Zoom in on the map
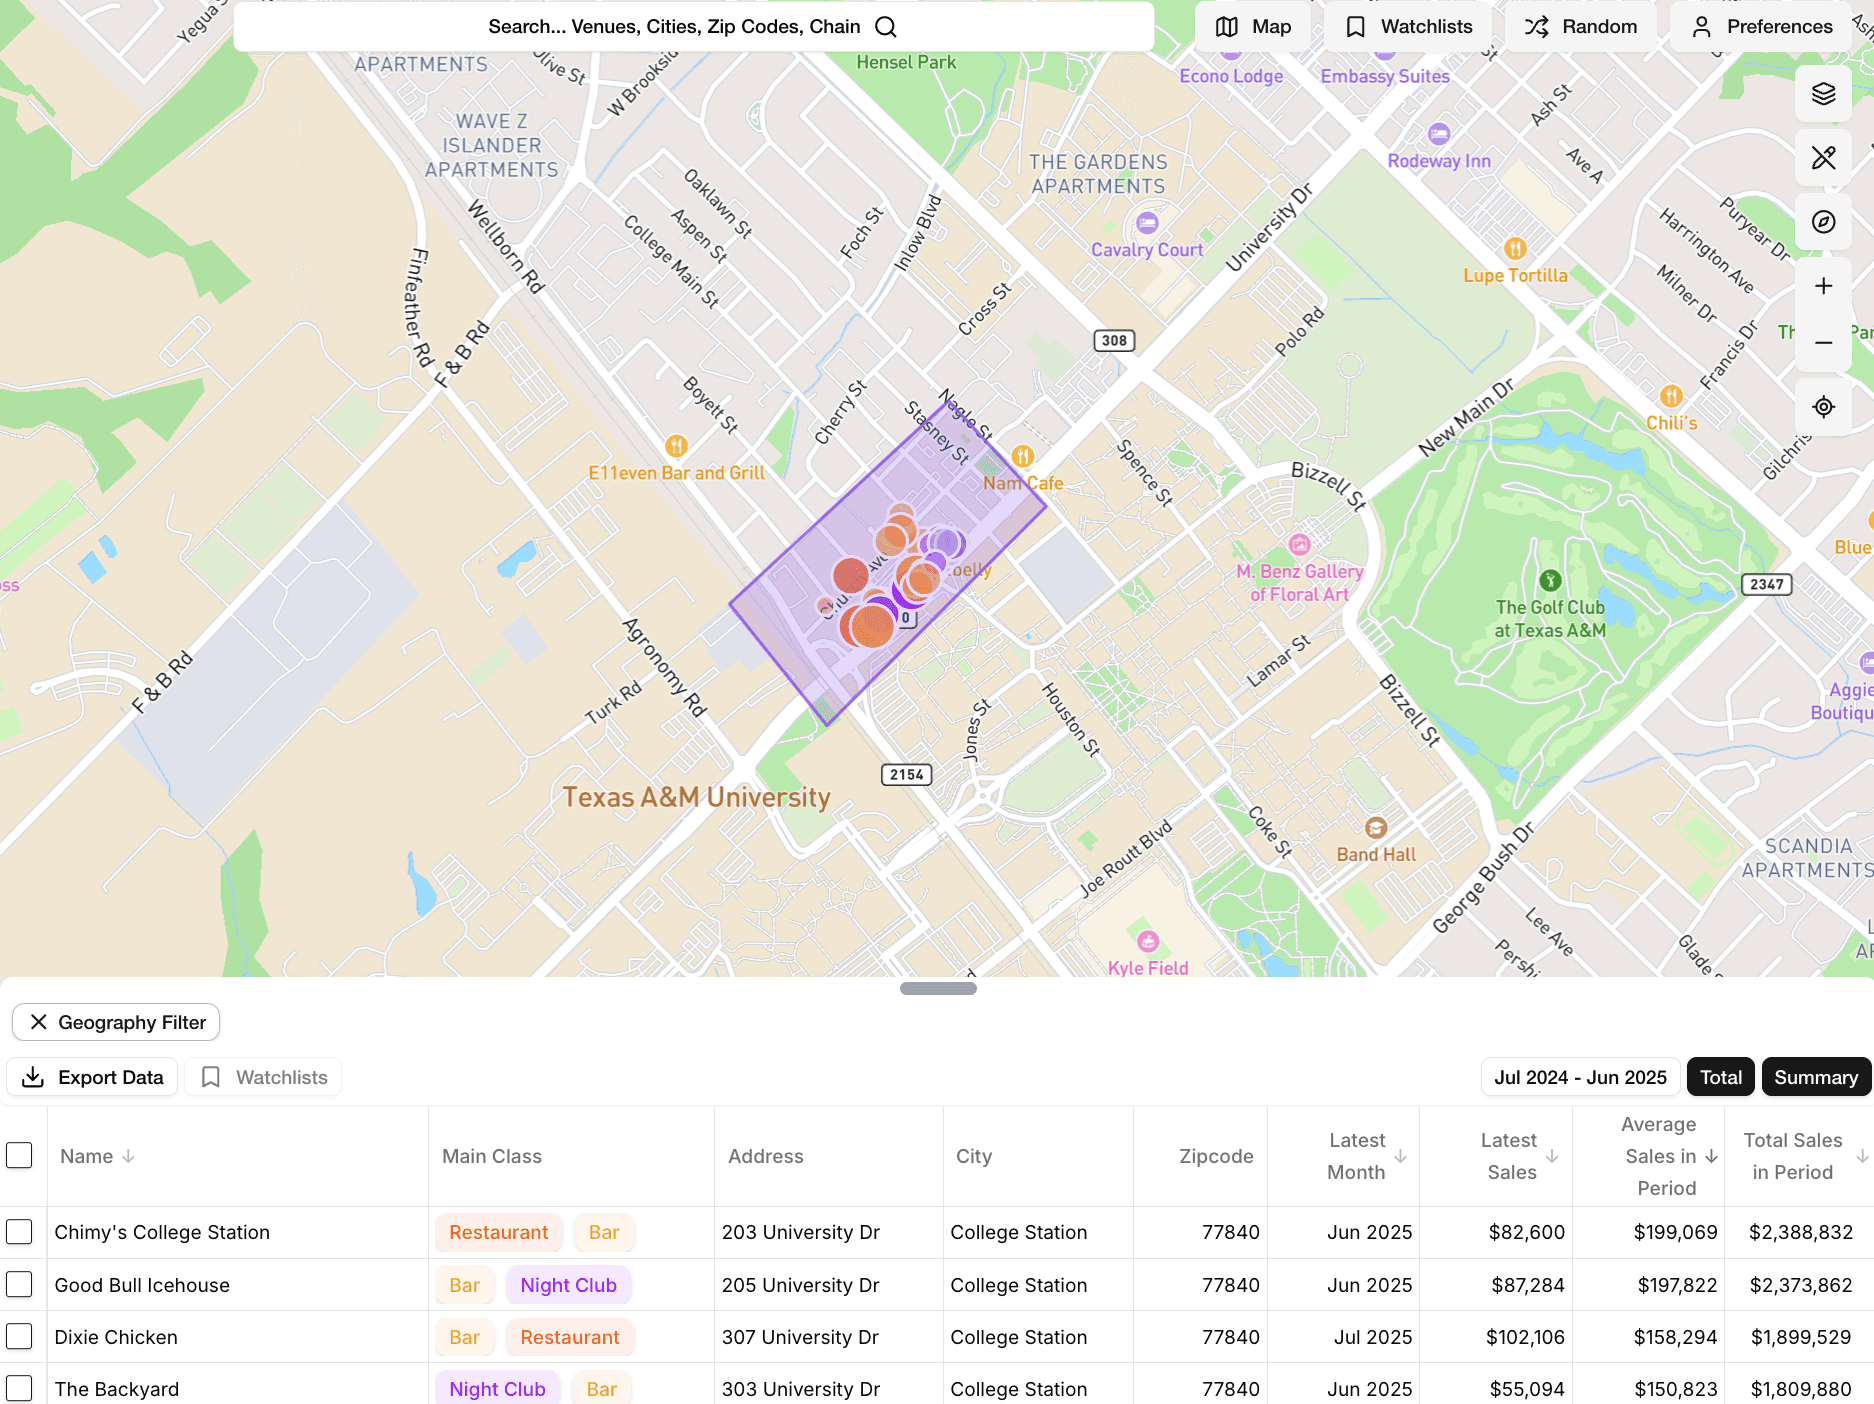Screen dimensions: 1874x1404 tap(1823, 286)
